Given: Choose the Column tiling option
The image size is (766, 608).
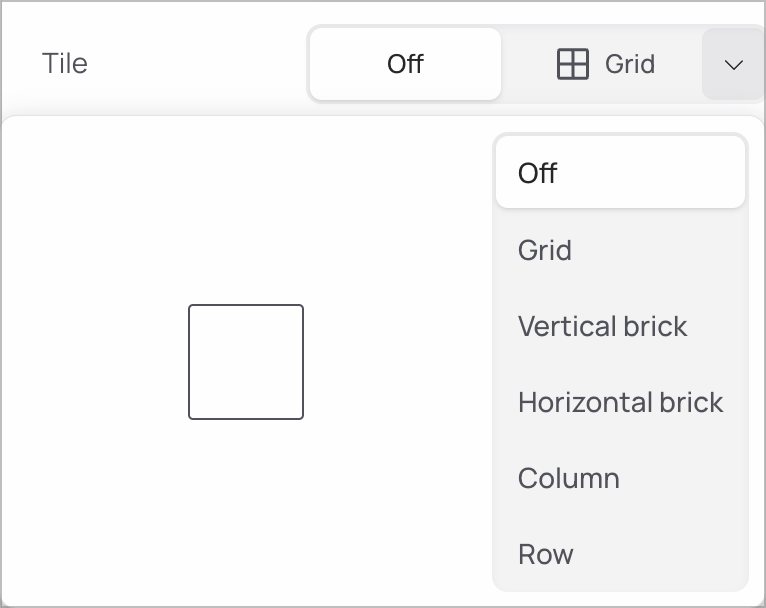Looking at the screenshot, I should [x=568, y=478].
